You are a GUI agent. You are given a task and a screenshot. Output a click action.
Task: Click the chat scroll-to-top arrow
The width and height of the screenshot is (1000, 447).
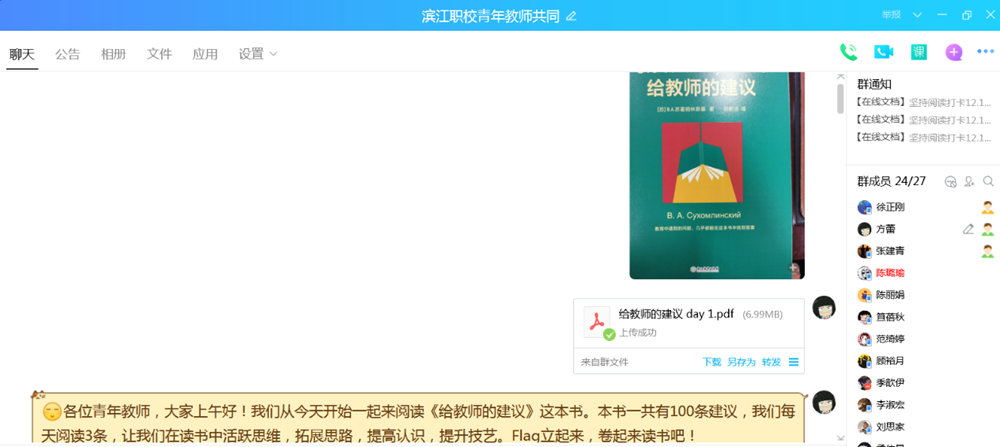pos(841,77)
